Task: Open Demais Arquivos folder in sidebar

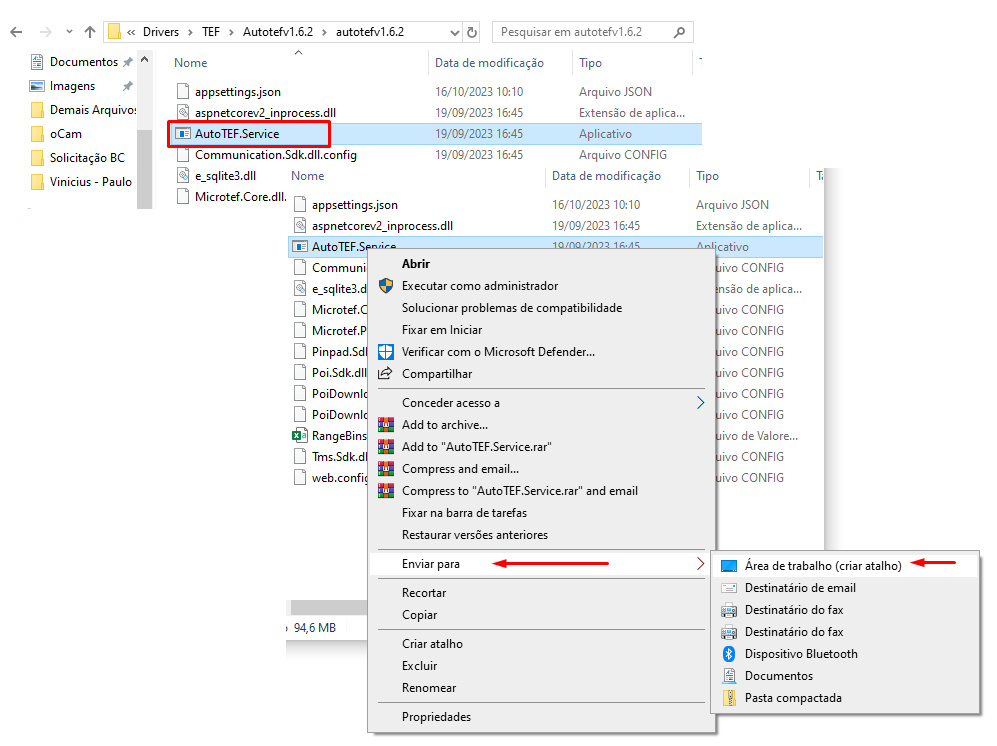Action: pyautogui.click(x=92, y=110)
